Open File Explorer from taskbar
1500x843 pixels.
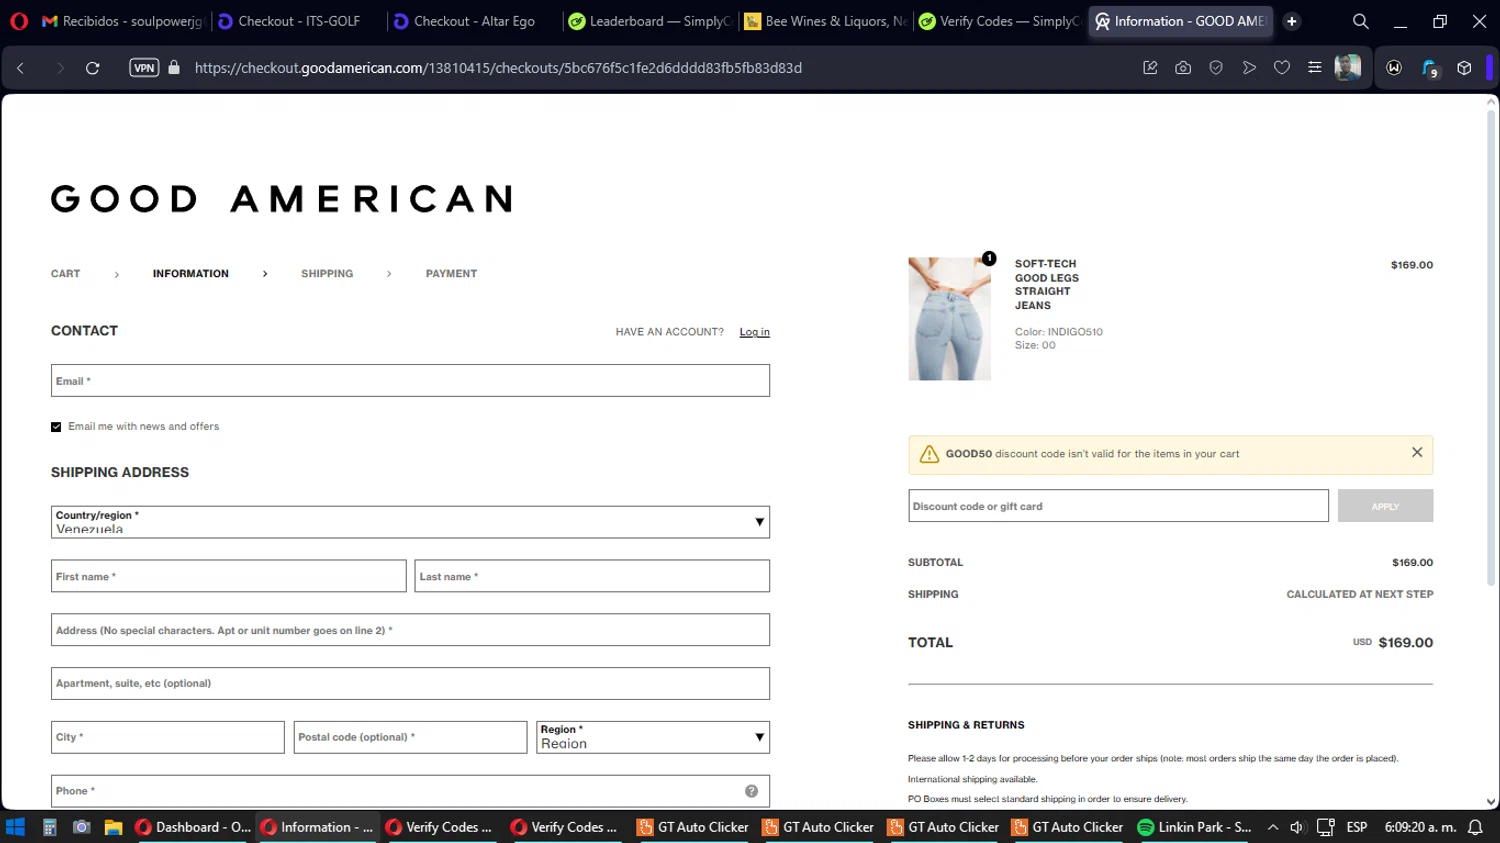(113, 827)
